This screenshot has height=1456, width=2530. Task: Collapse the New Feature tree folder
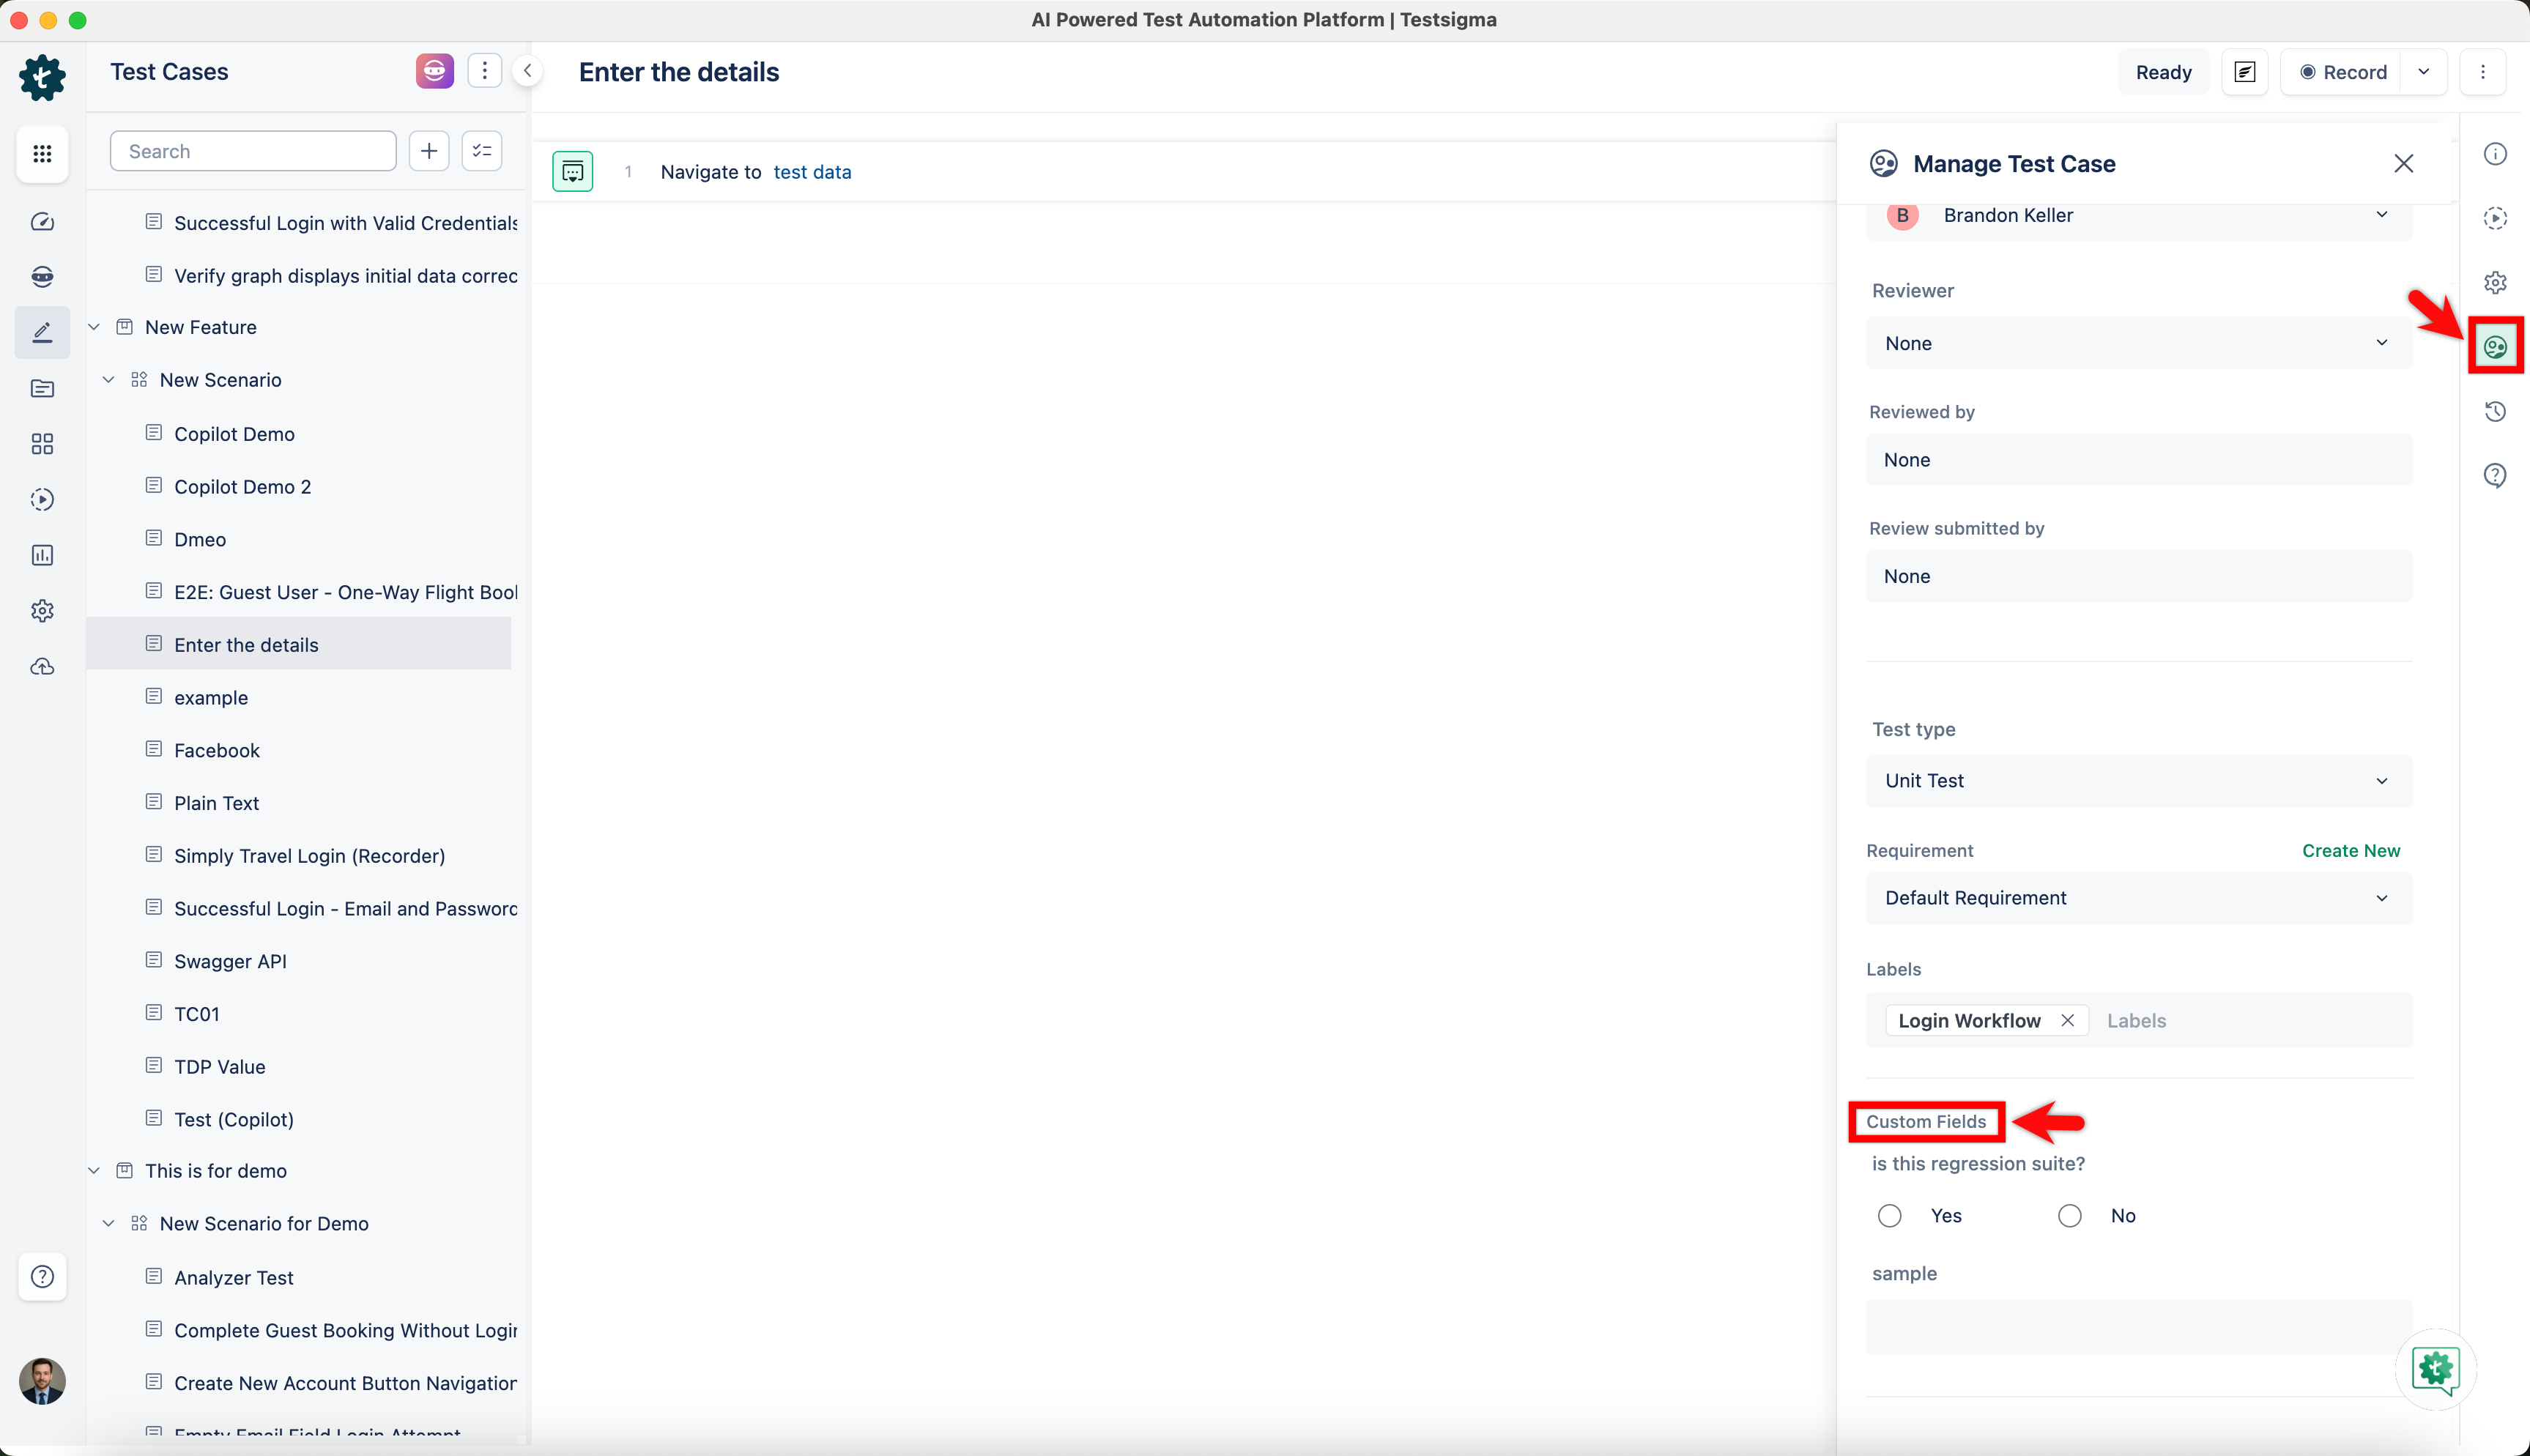[x=94, y=327]
